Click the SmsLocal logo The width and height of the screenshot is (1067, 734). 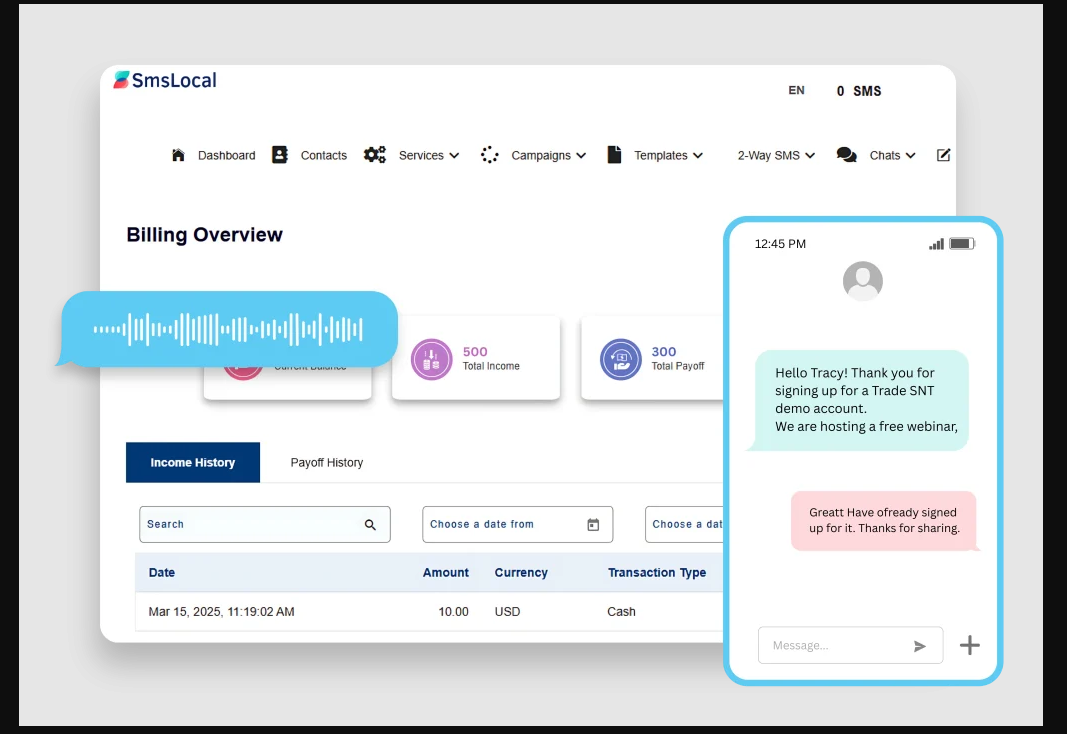click(x=165, y=80)
